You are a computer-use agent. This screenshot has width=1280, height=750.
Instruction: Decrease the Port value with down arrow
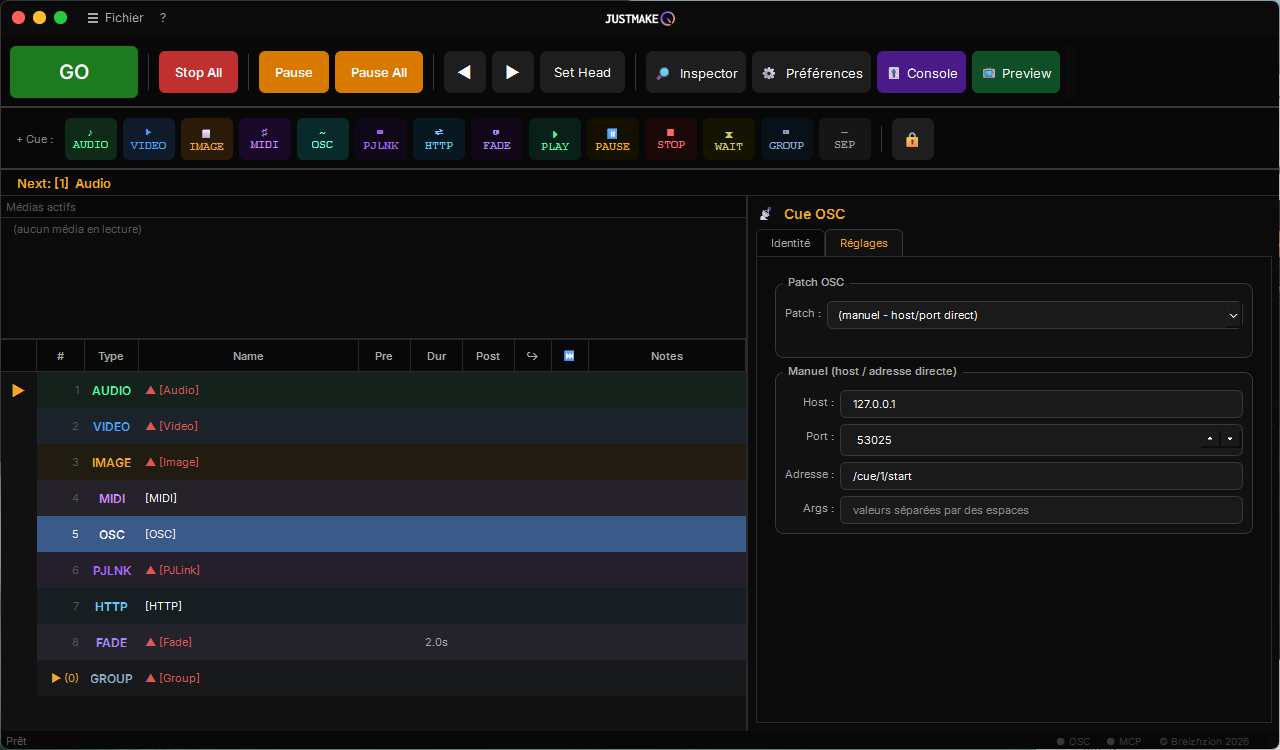(x=1231, y=439)
